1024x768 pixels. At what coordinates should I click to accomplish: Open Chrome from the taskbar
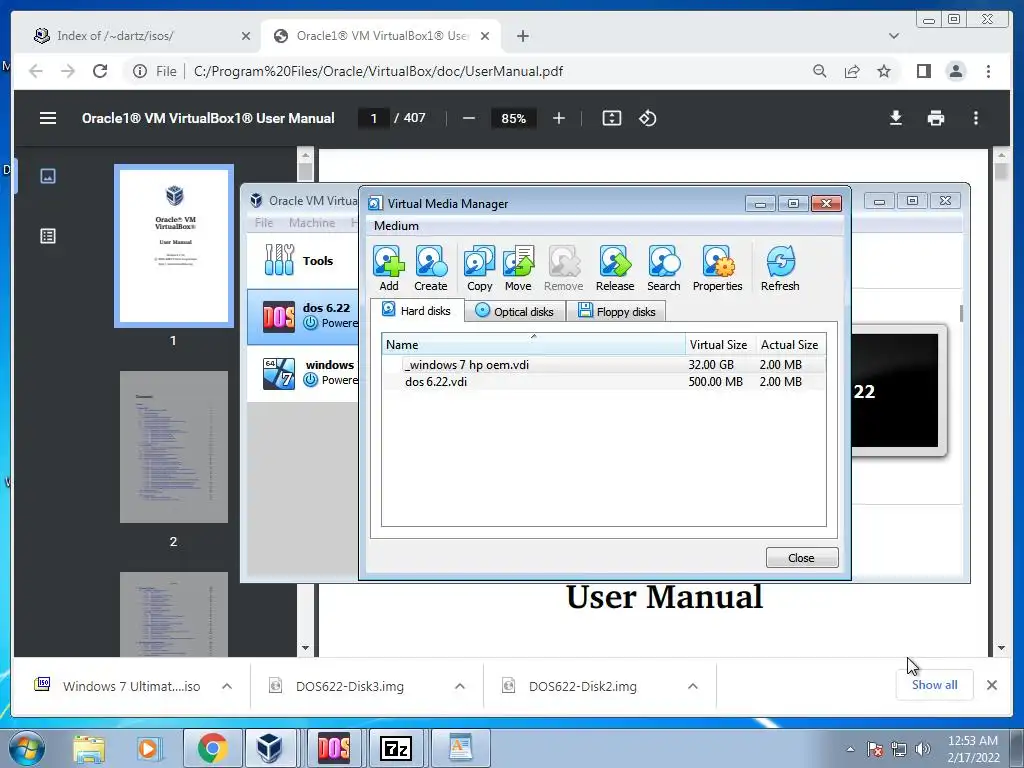click(x=212, y=748)
